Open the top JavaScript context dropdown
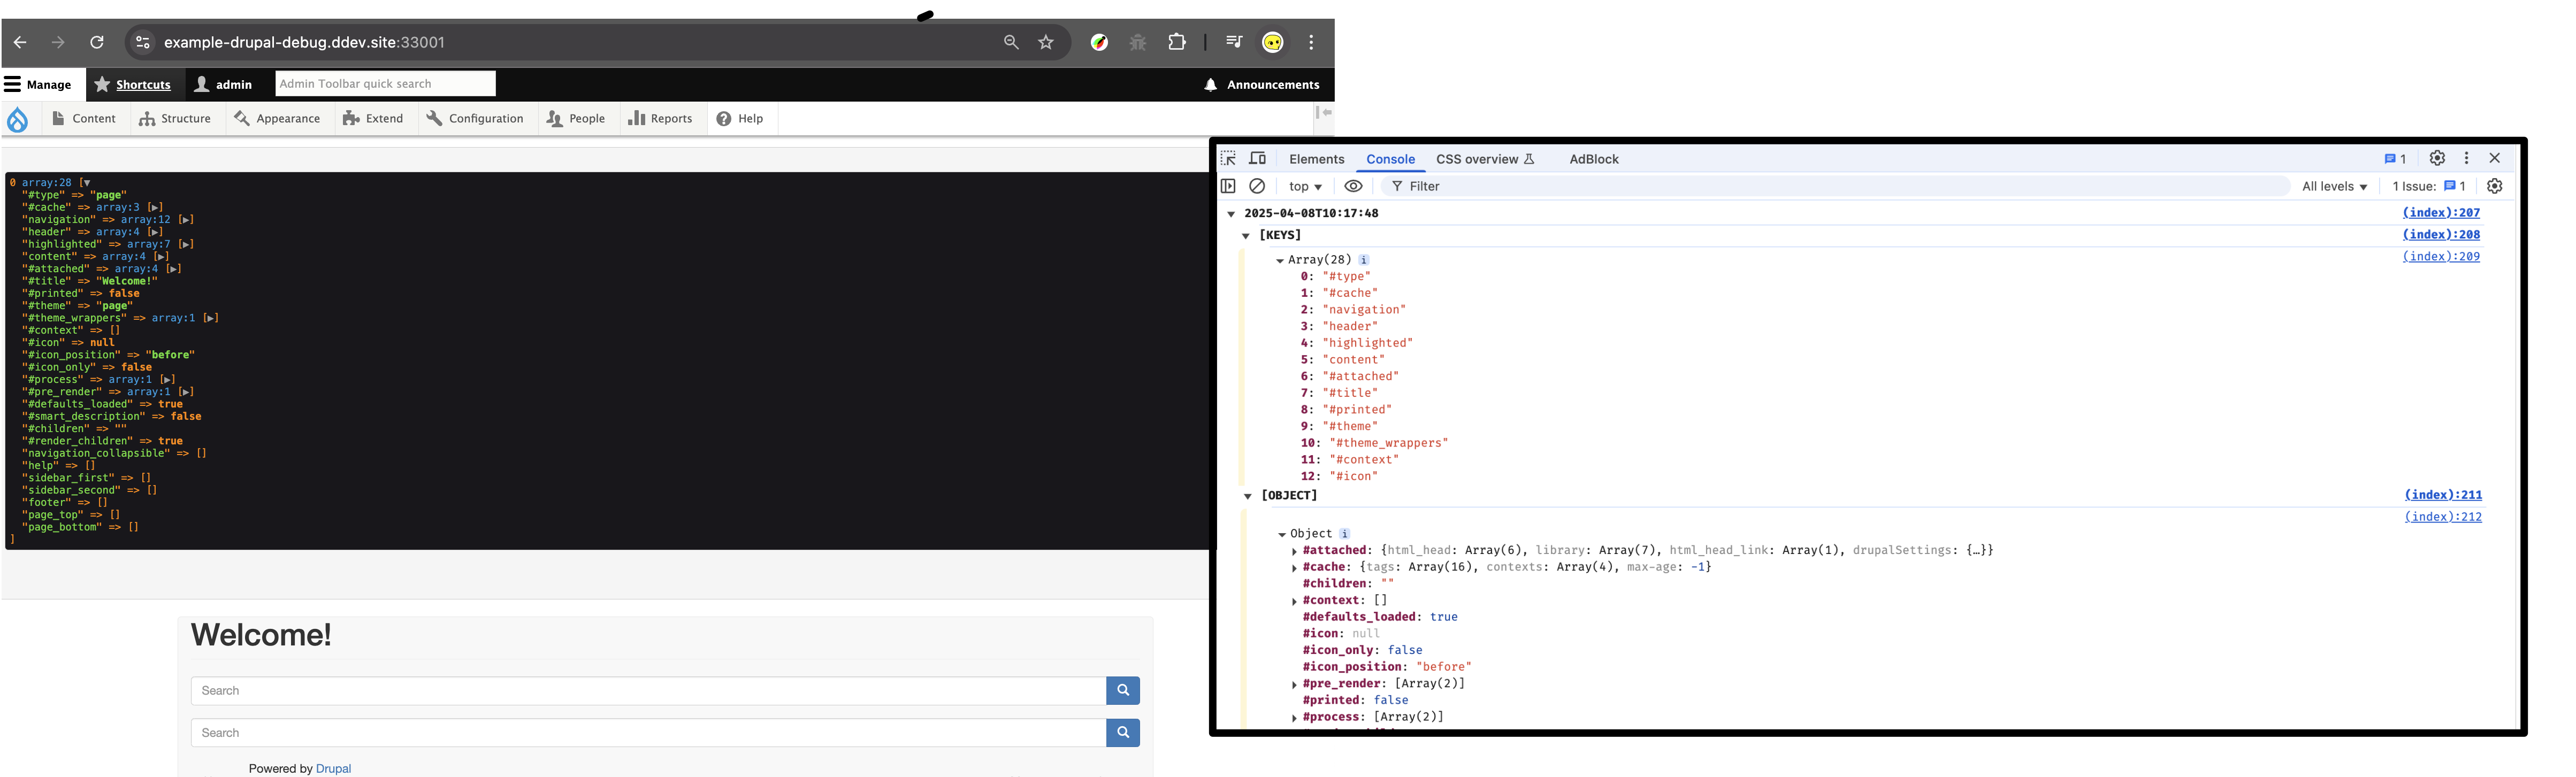This screenshot has height=777, width=2576. pos(1305,186)
